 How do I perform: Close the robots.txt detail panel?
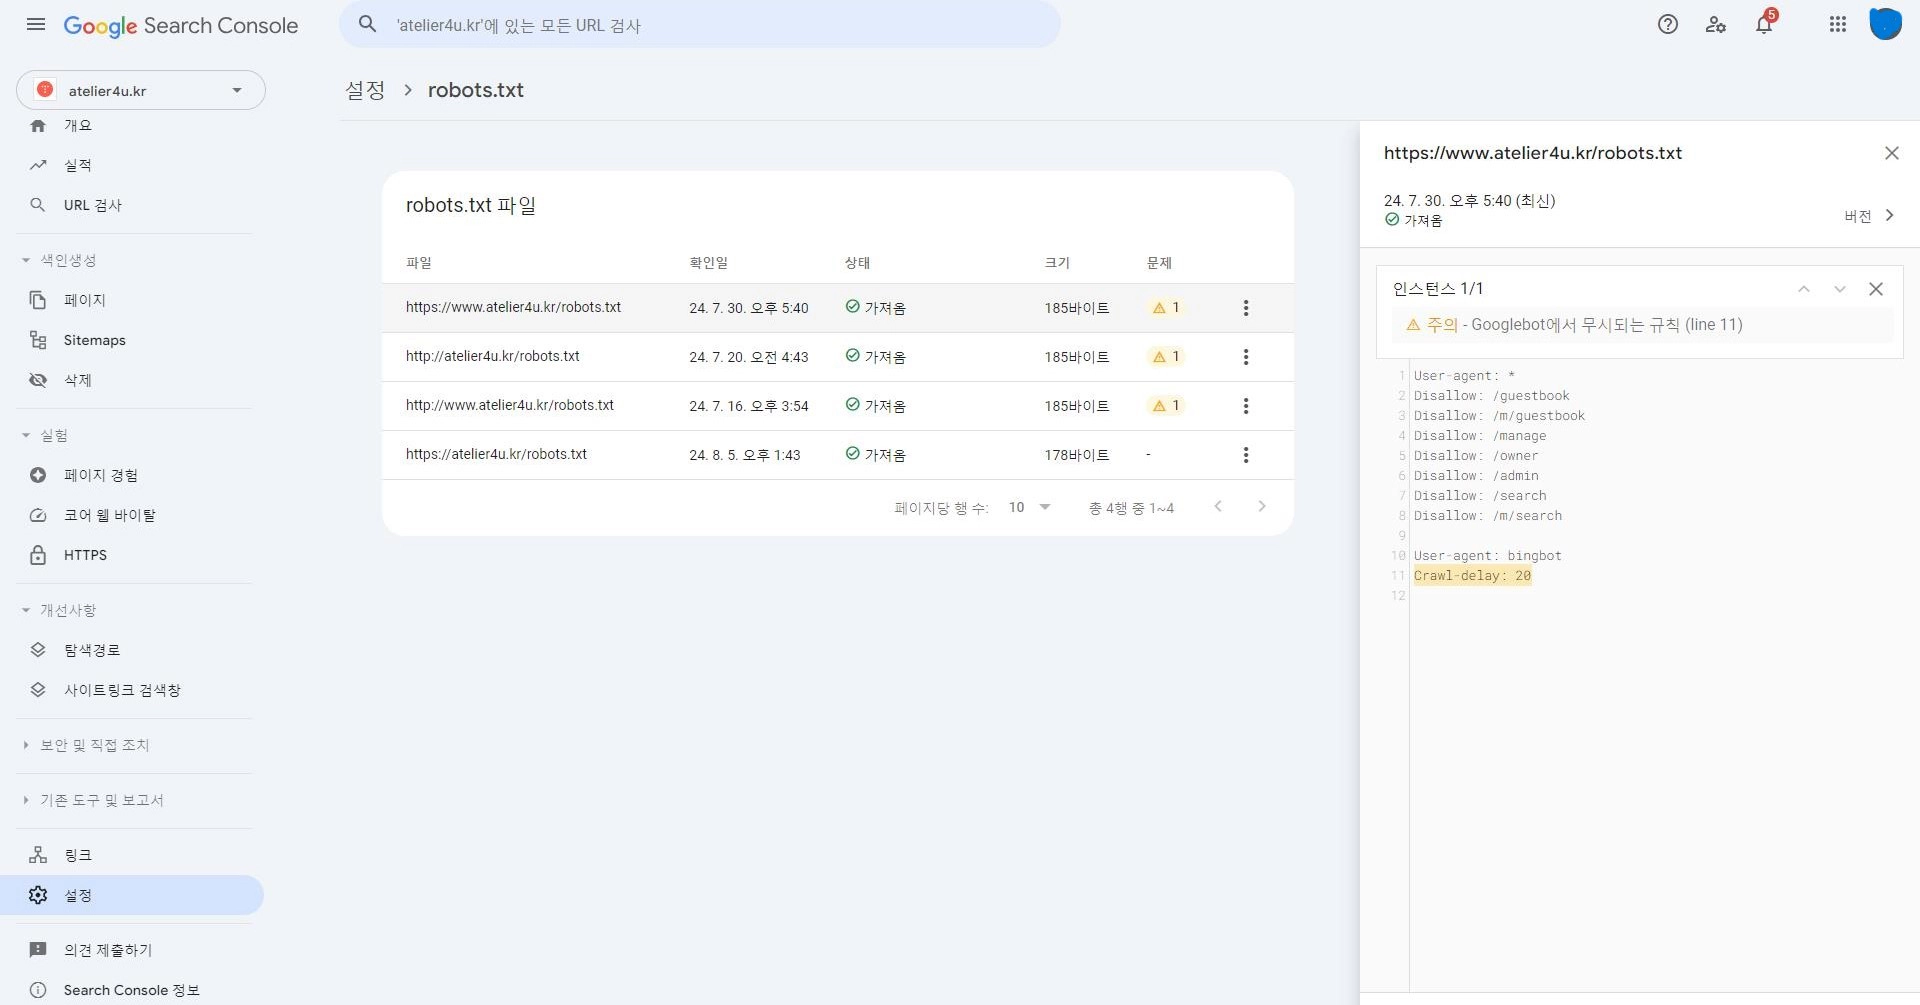(x=1892, y=153)
